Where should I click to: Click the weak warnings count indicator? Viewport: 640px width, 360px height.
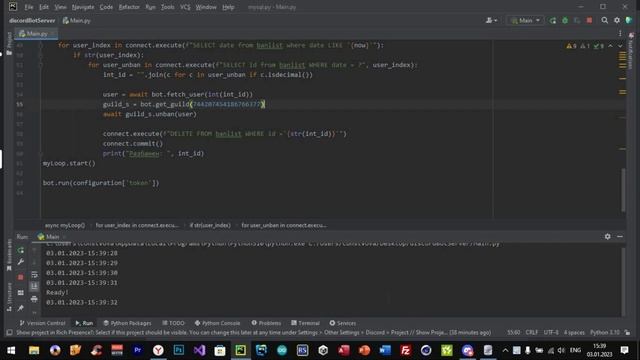585,46
